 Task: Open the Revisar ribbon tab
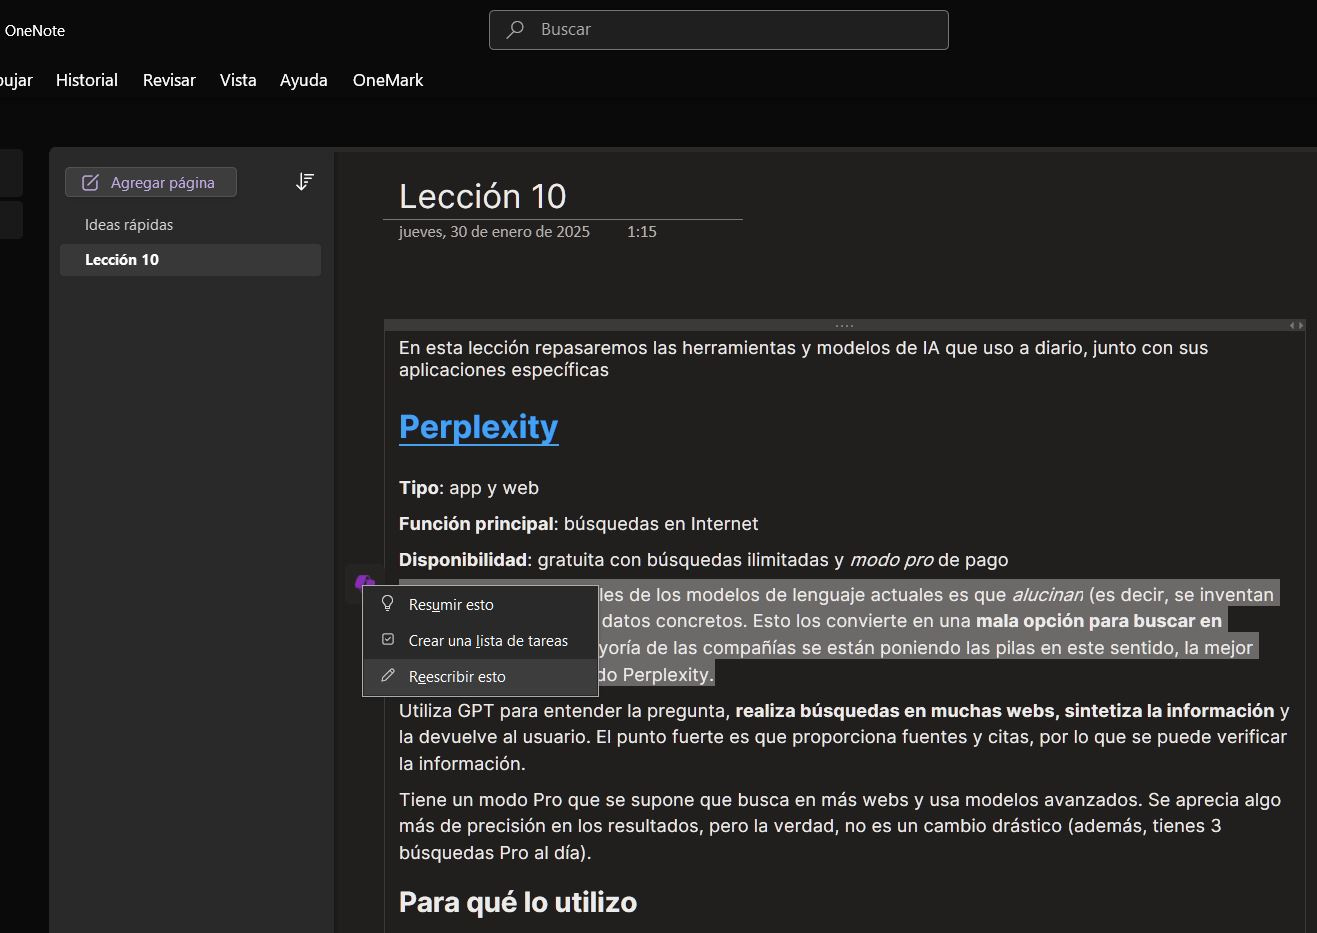tap(169, 80)
